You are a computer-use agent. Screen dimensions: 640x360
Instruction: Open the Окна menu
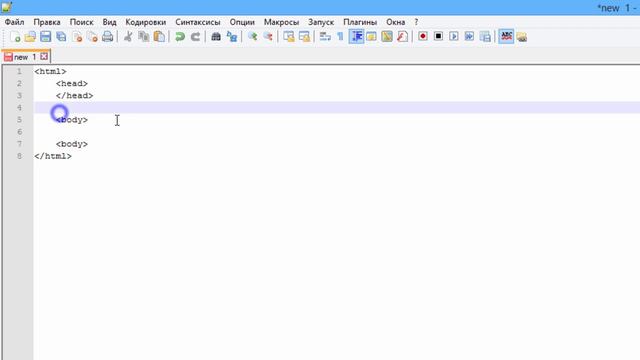[x=396, y=22]
